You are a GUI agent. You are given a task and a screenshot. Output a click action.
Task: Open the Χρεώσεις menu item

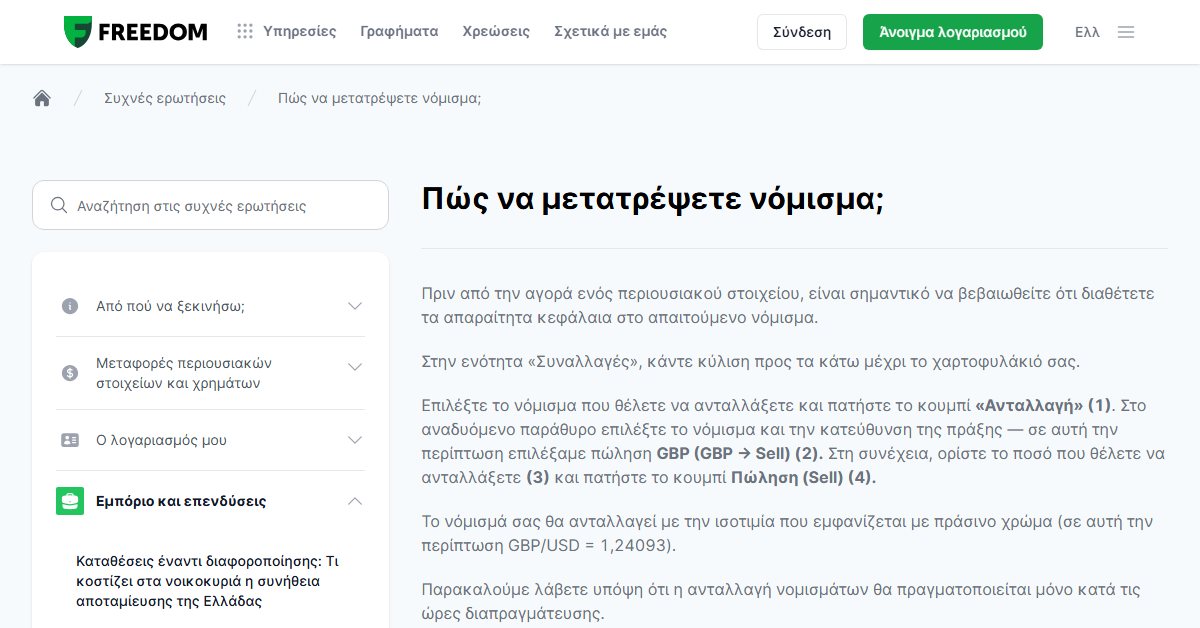(x=496, y=32)
